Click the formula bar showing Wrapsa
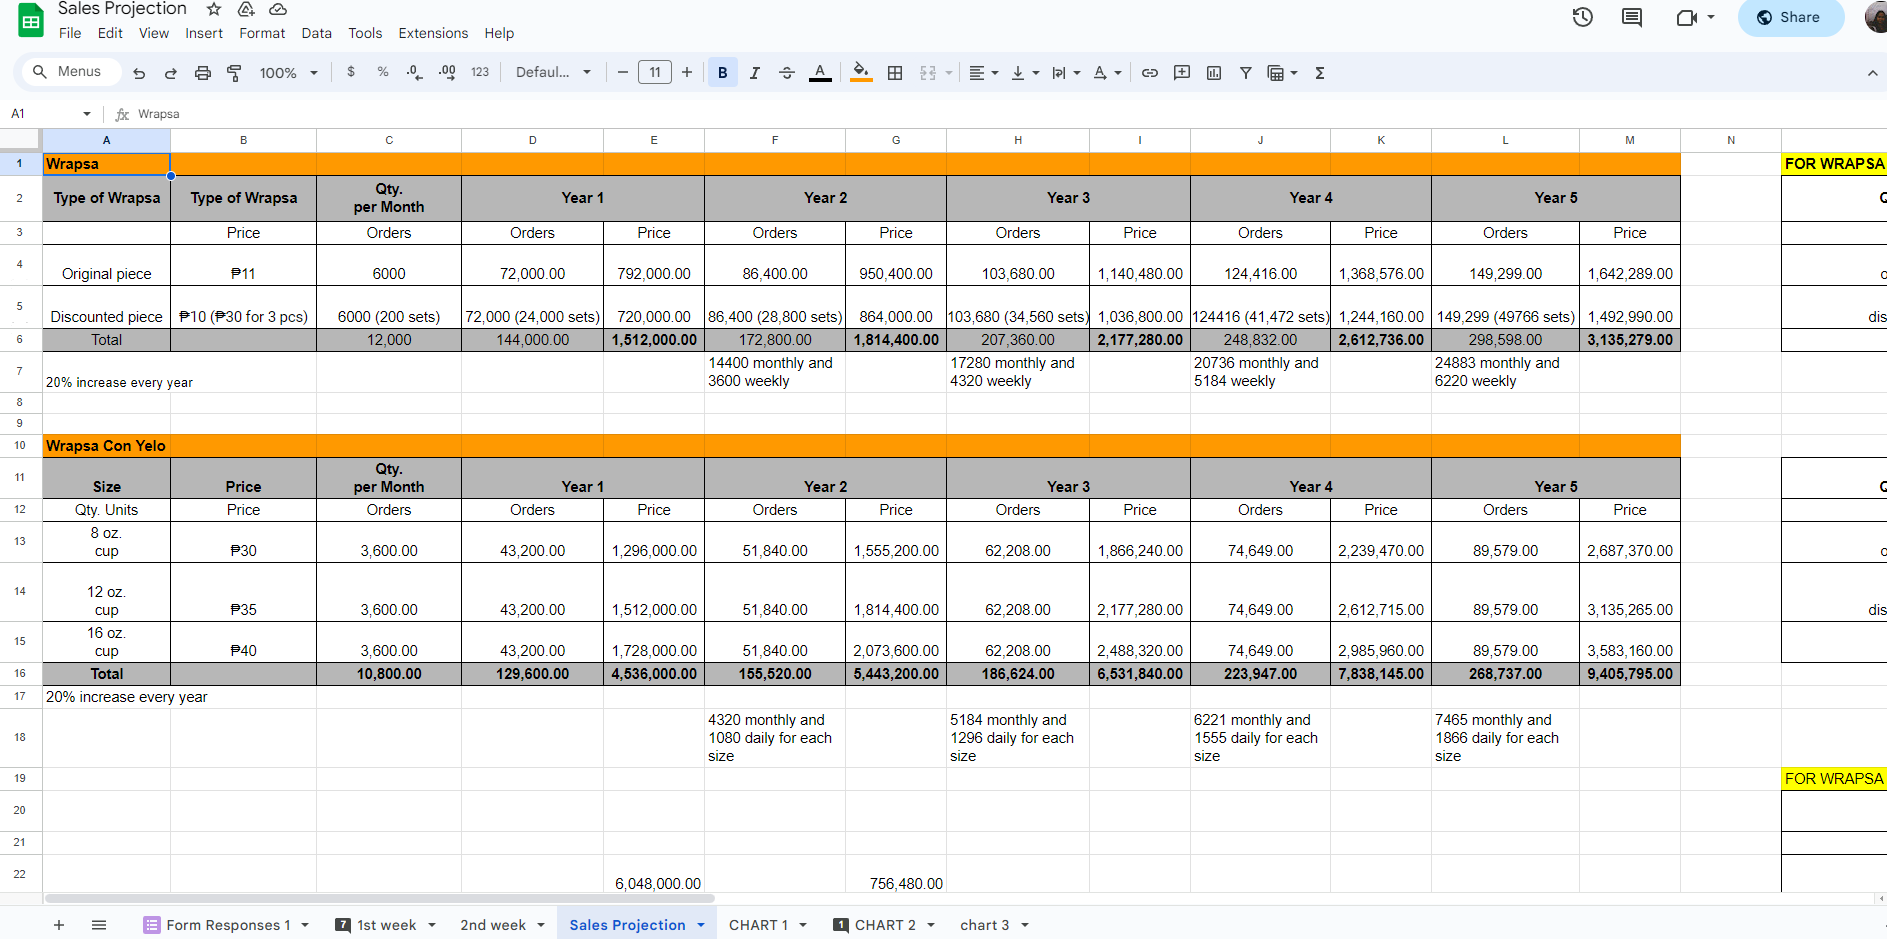This screenshot has height=939, width=1887. click(1008, 114)
